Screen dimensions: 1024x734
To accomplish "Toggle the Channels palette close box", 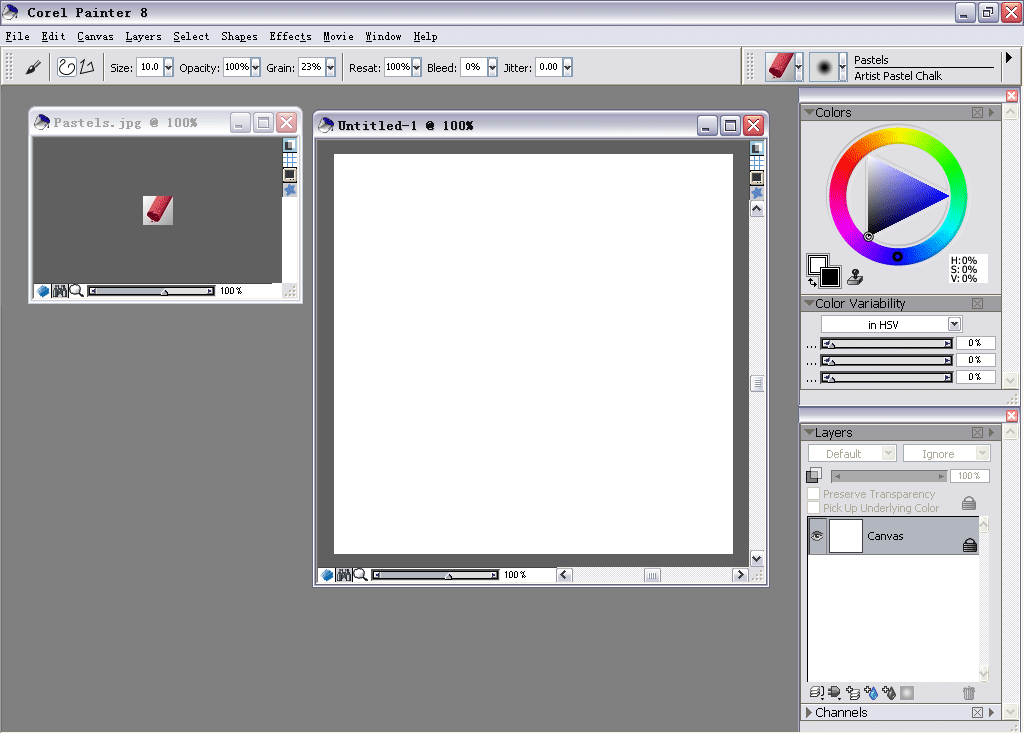I will pyautogui.click(x=977, y=712).
